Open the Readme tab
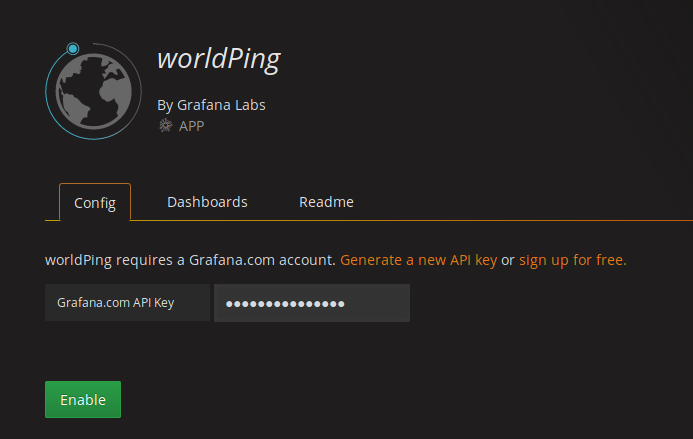The height and width of the screenshot is (439, 693). pos(326,202)
